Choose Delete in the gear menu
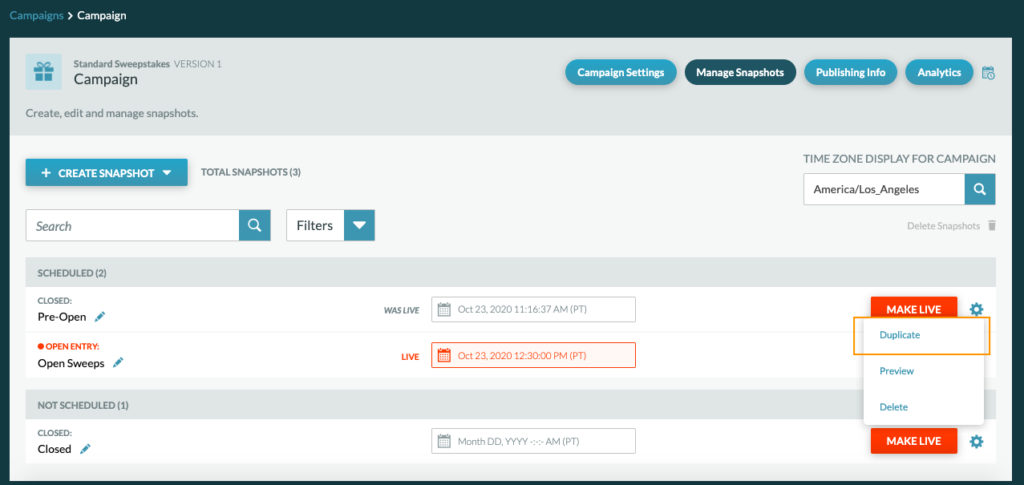 pos(894,407)
